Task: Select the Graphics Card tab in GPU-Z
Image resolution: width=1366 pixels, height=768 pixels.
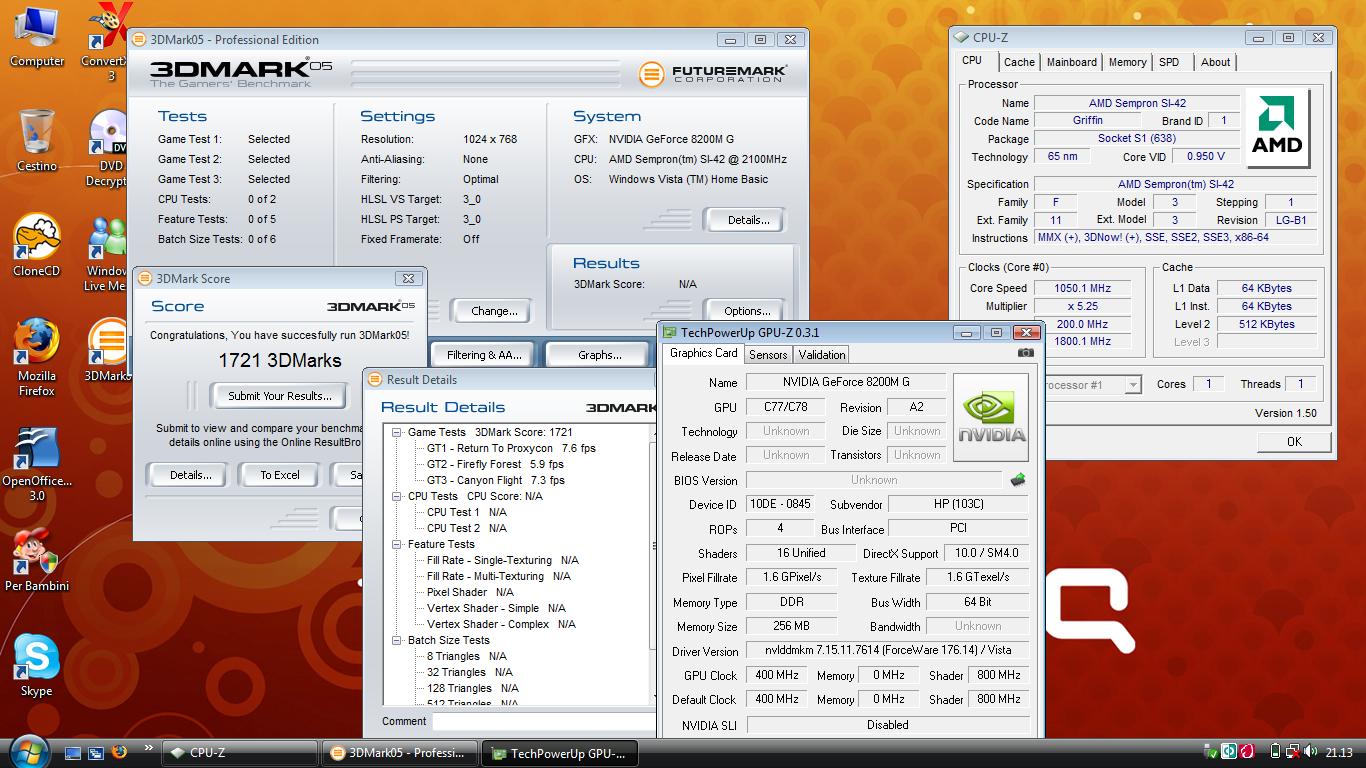Action: pyautogui.click(x=703, y=353)
